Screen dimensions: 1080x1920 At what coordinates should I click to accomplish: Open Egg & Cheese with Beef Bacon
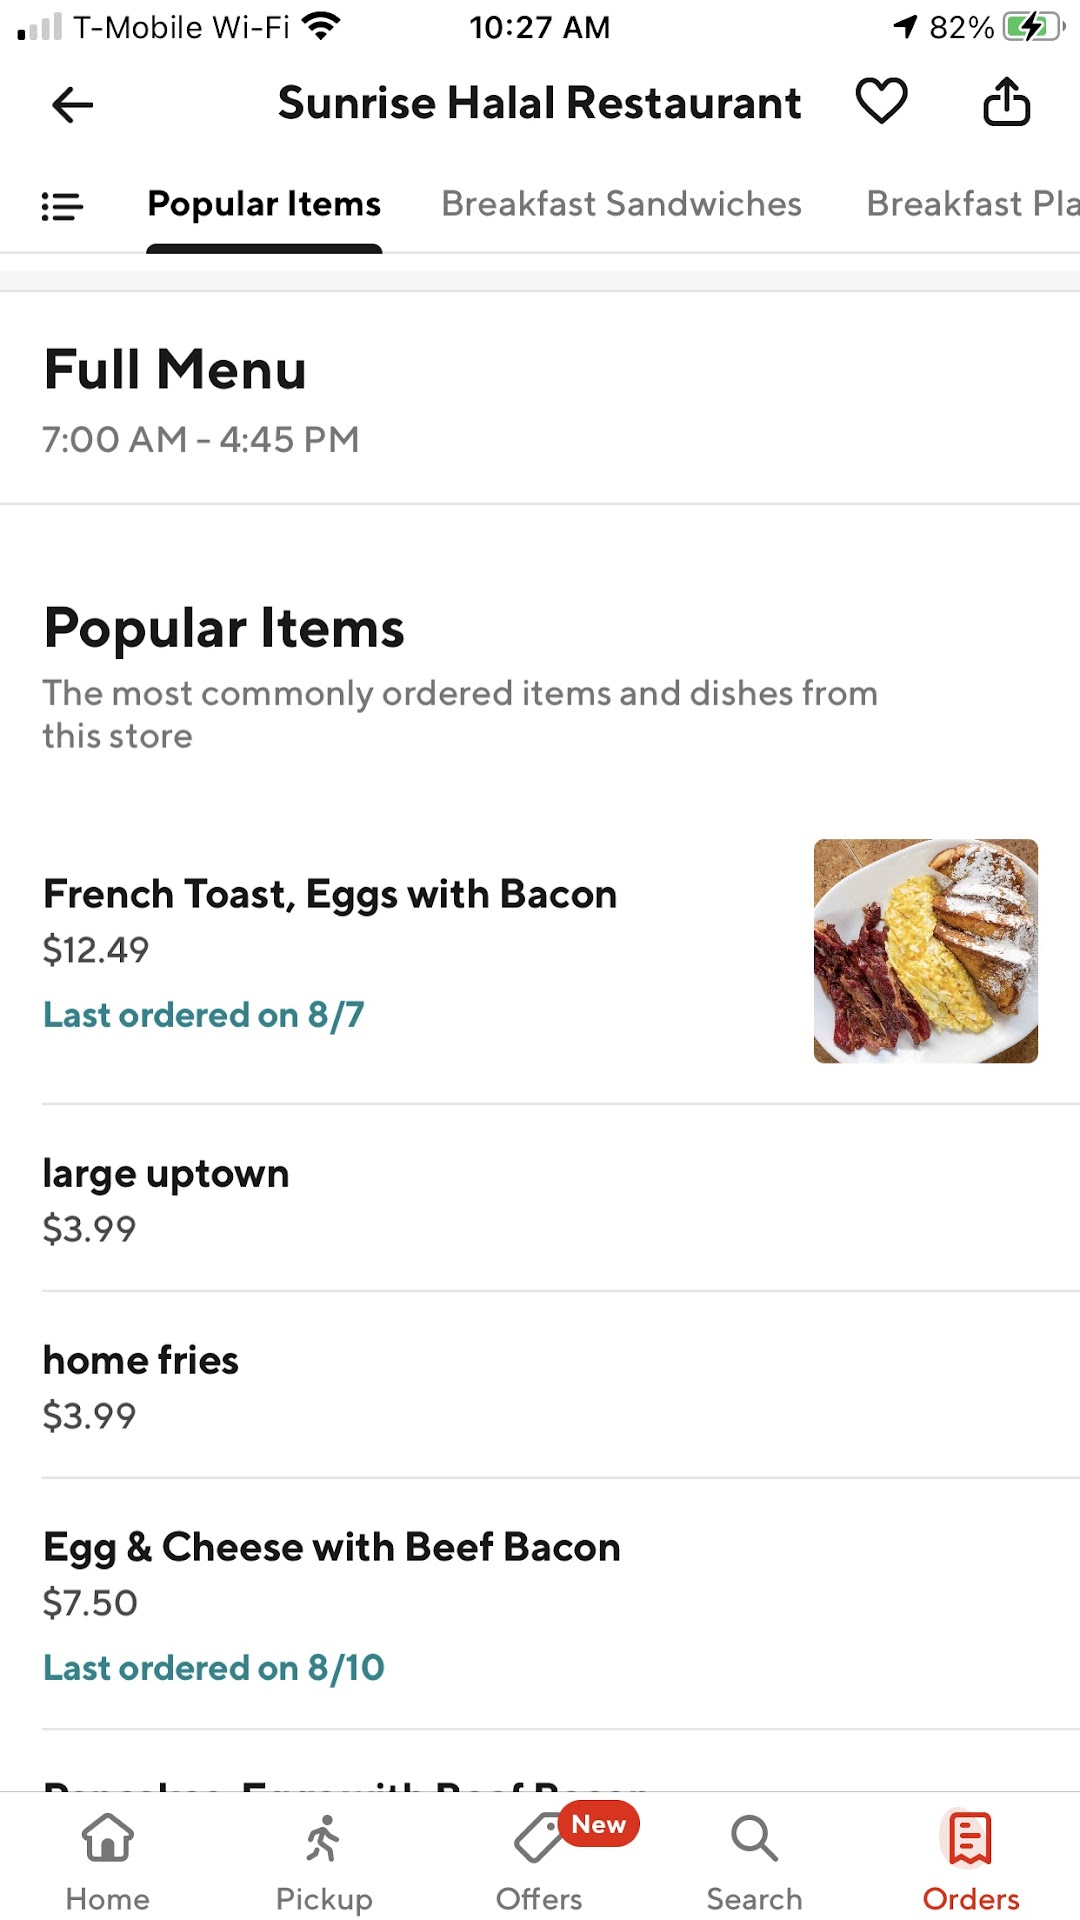point(332,1548)
